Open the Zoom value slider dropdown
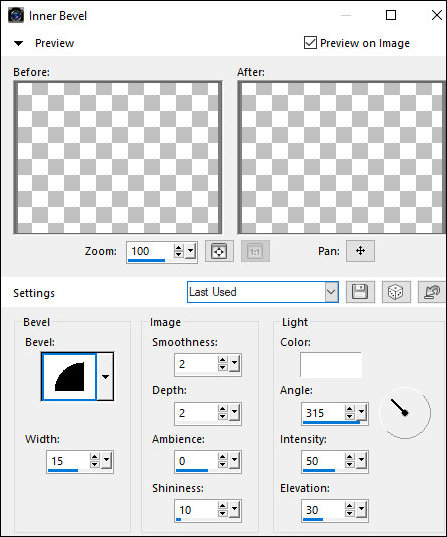447x537 pixels. pos(191,252)
